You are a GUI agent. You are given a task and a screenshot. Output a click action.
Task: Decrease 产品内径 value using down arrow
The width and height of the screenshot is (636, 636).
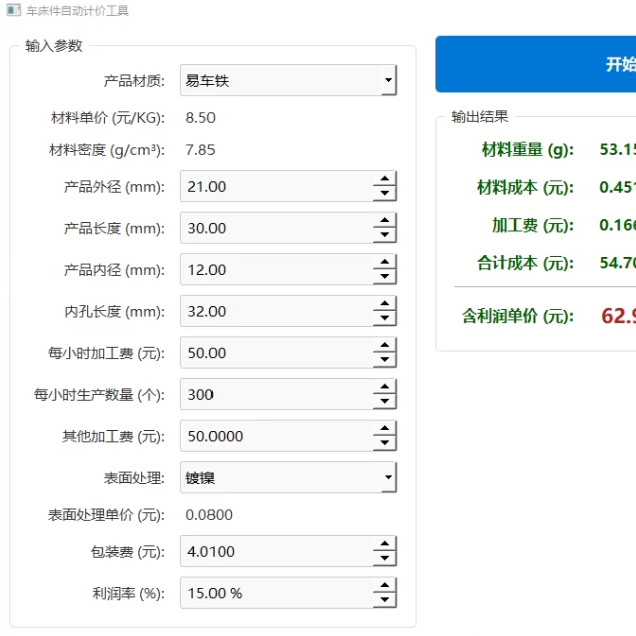point(385,278)
